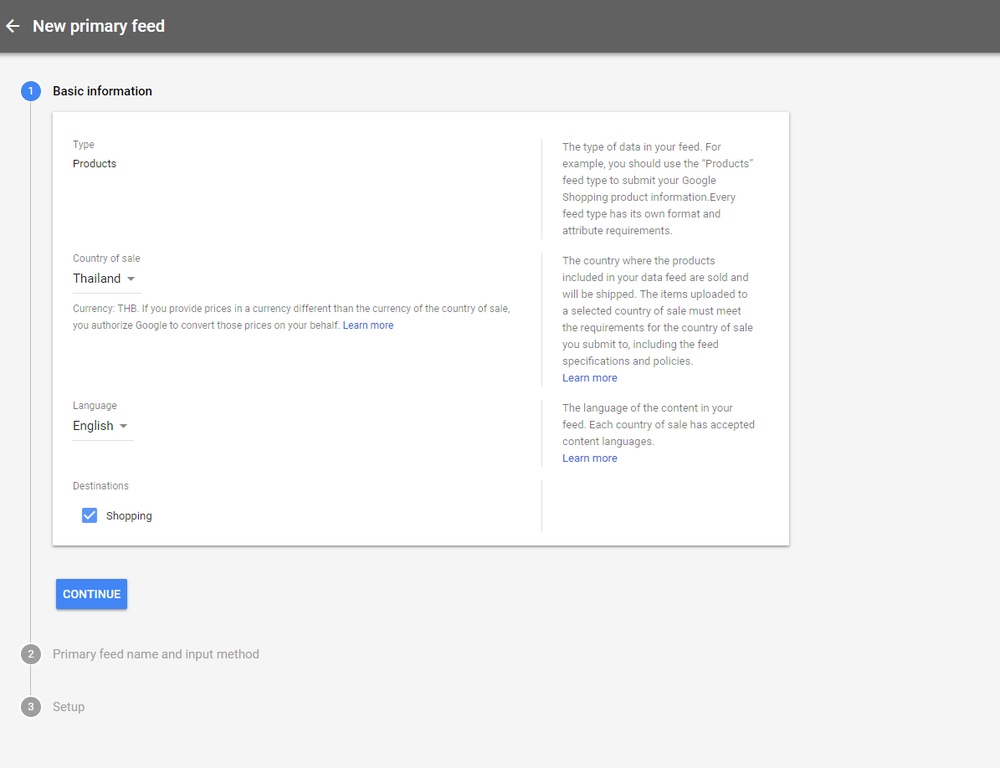Click Learn more about currency conversion
This screenshot has width=1000, height=768.
[x=368, y=325]
